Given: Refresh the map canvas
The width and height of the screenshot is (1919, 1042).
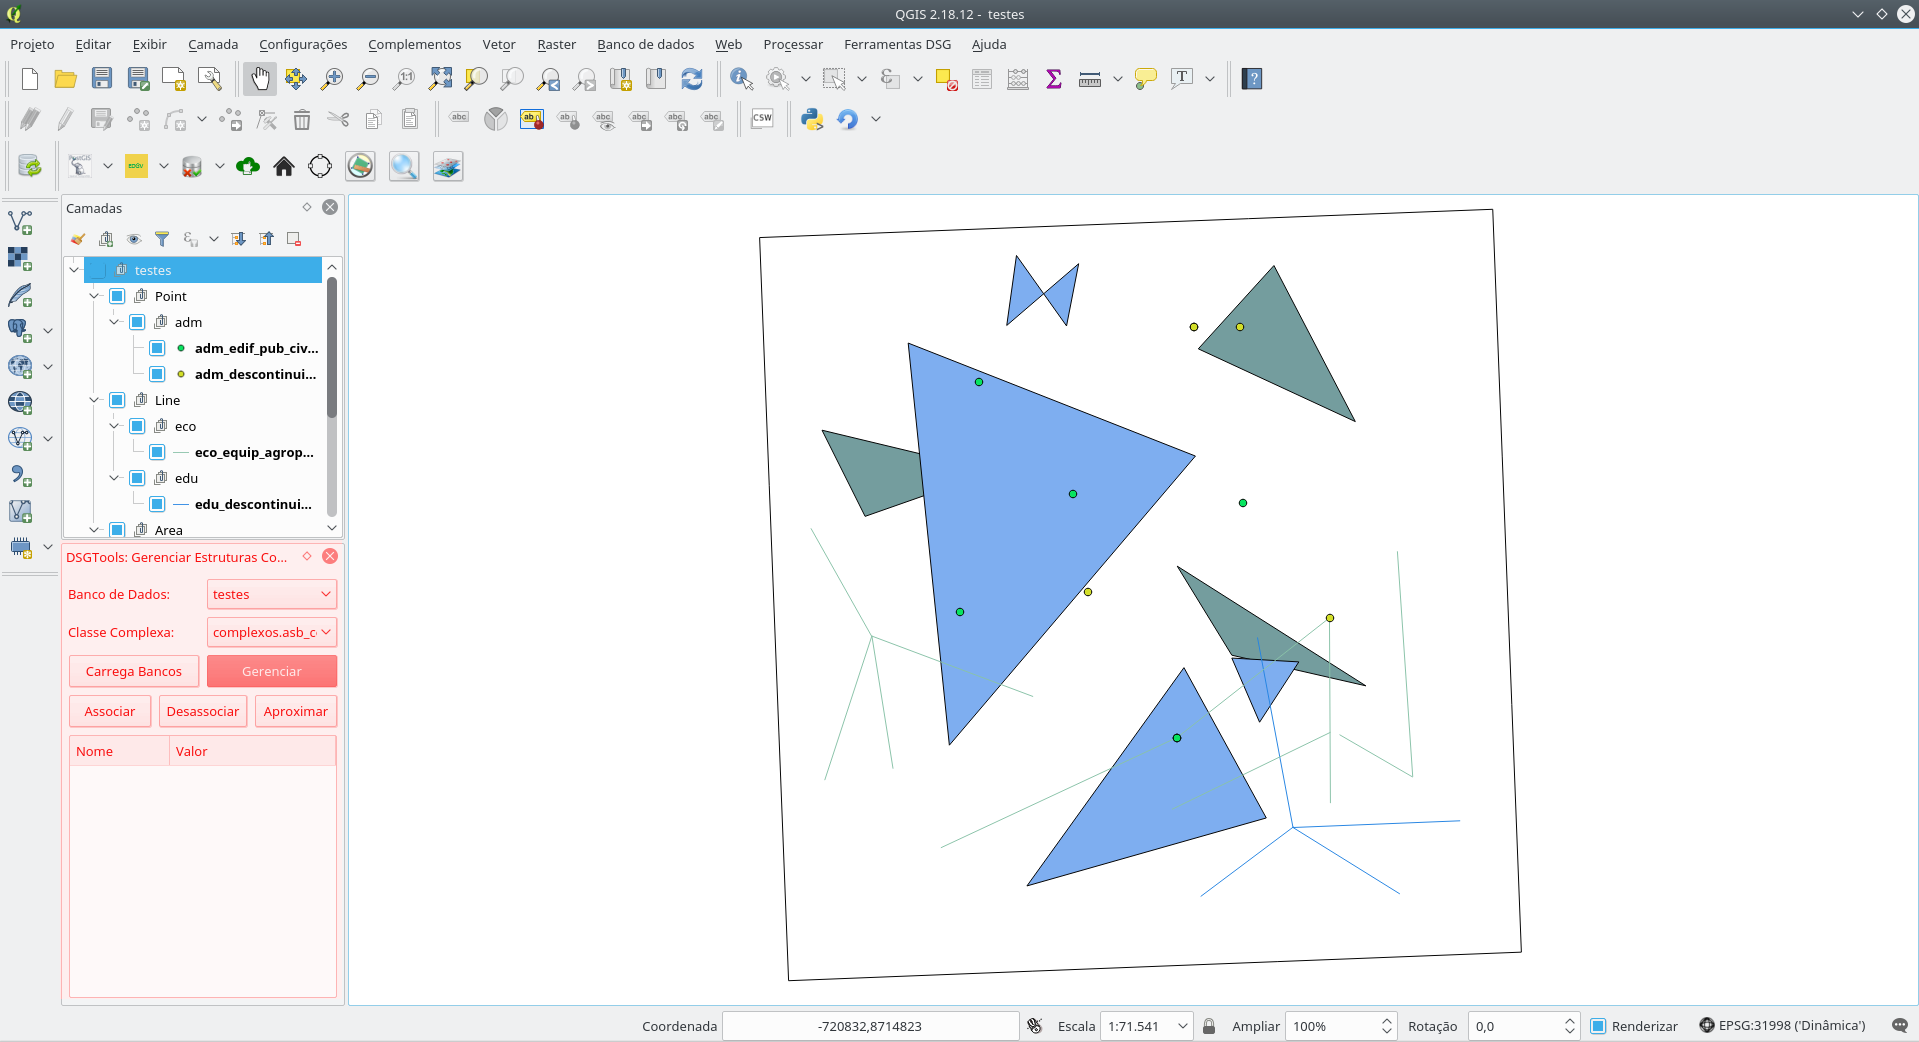Looking at the screenshot, I should coord(692,79).
